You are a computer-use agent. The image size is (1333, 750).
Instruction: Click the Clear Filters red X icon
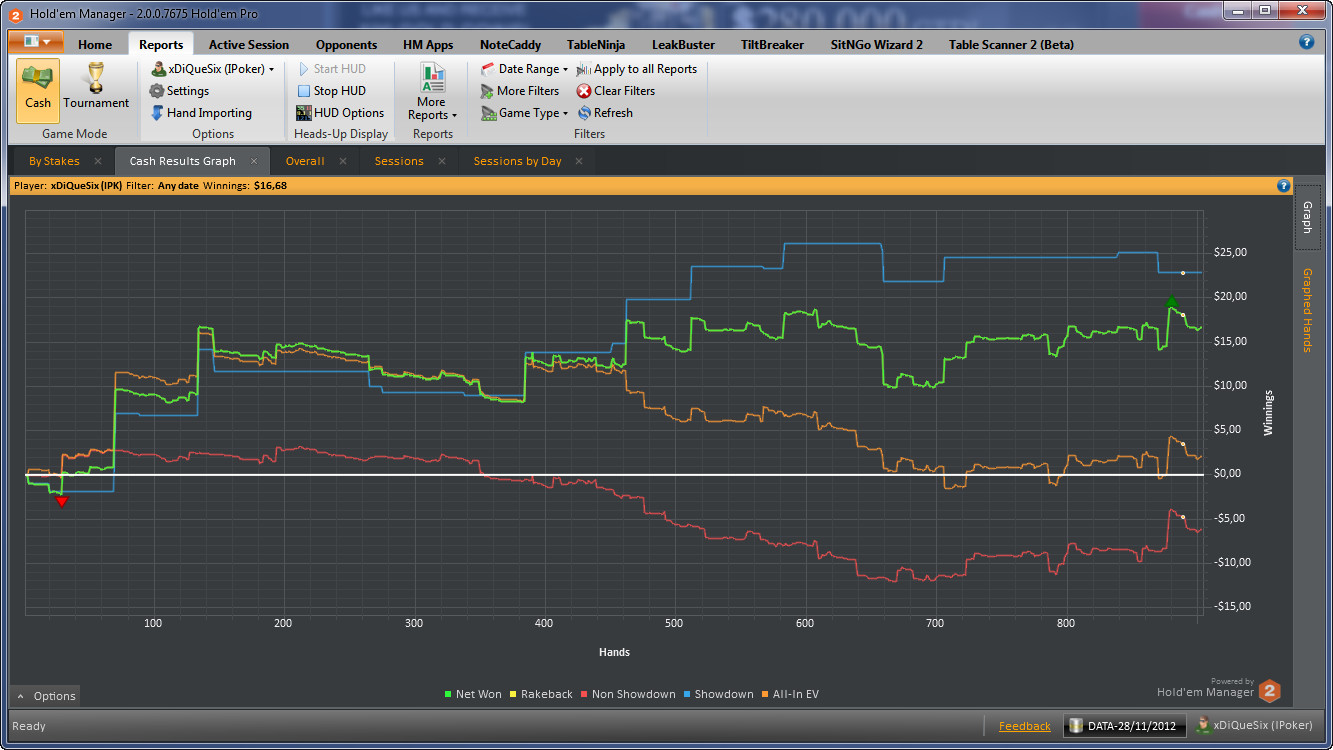[584, 91]
